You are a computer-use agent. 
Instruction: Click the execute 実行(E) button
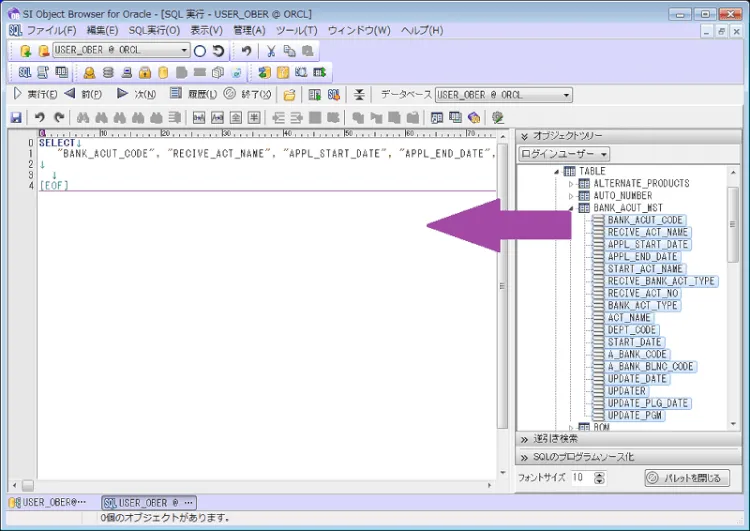tap(35, 94)
